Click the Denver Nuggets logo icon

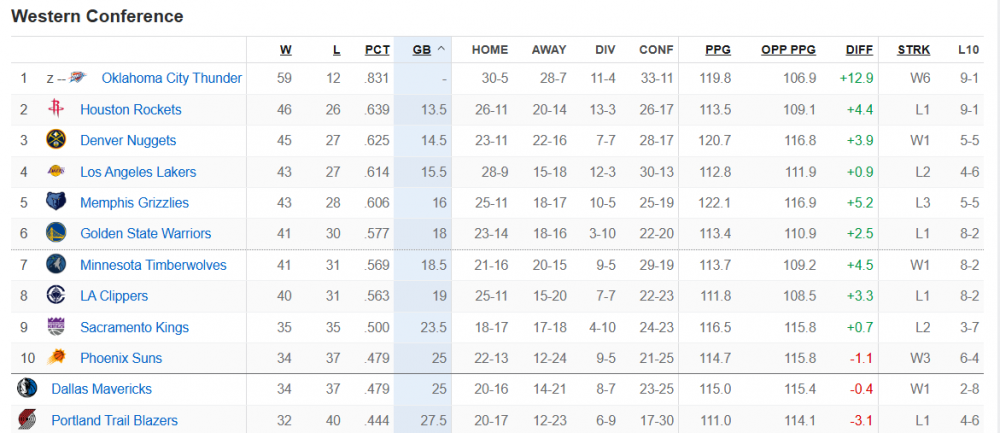click(x=56, y=140)
